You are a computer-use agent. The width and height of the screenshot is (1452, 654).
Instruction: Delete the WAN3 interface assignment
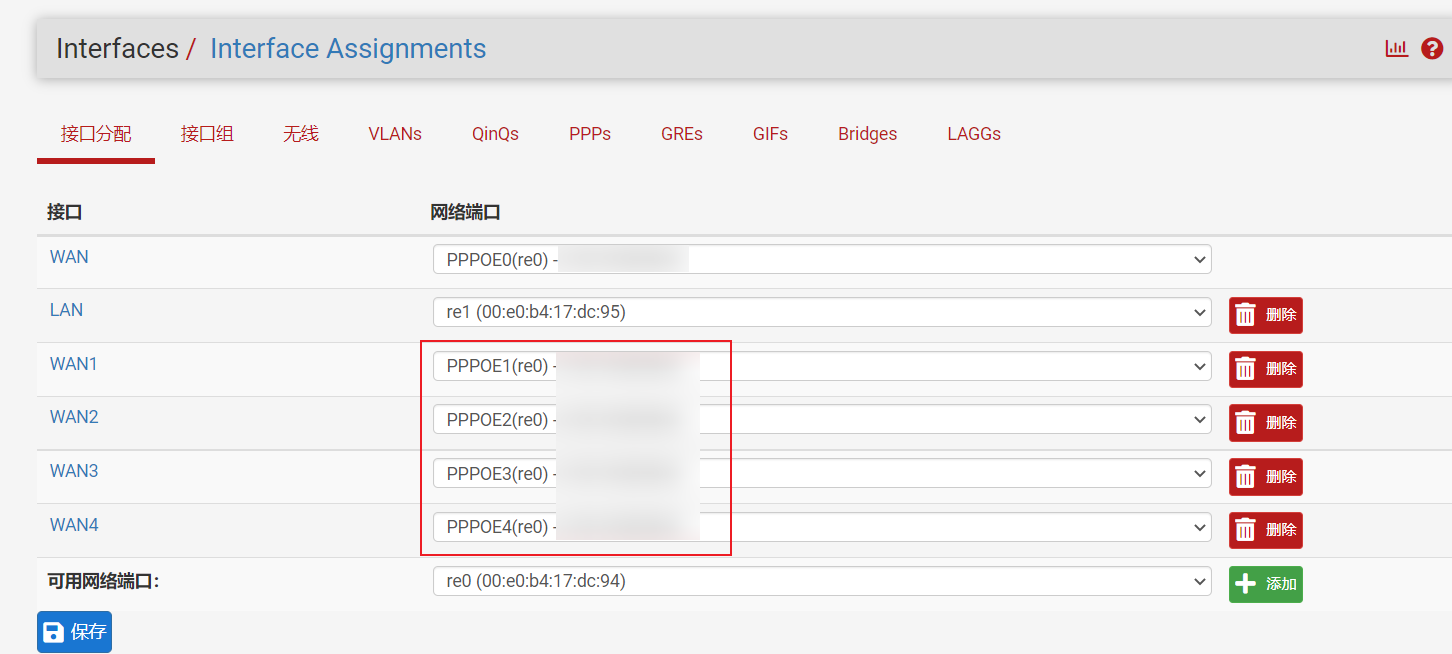click(1265, 477)
